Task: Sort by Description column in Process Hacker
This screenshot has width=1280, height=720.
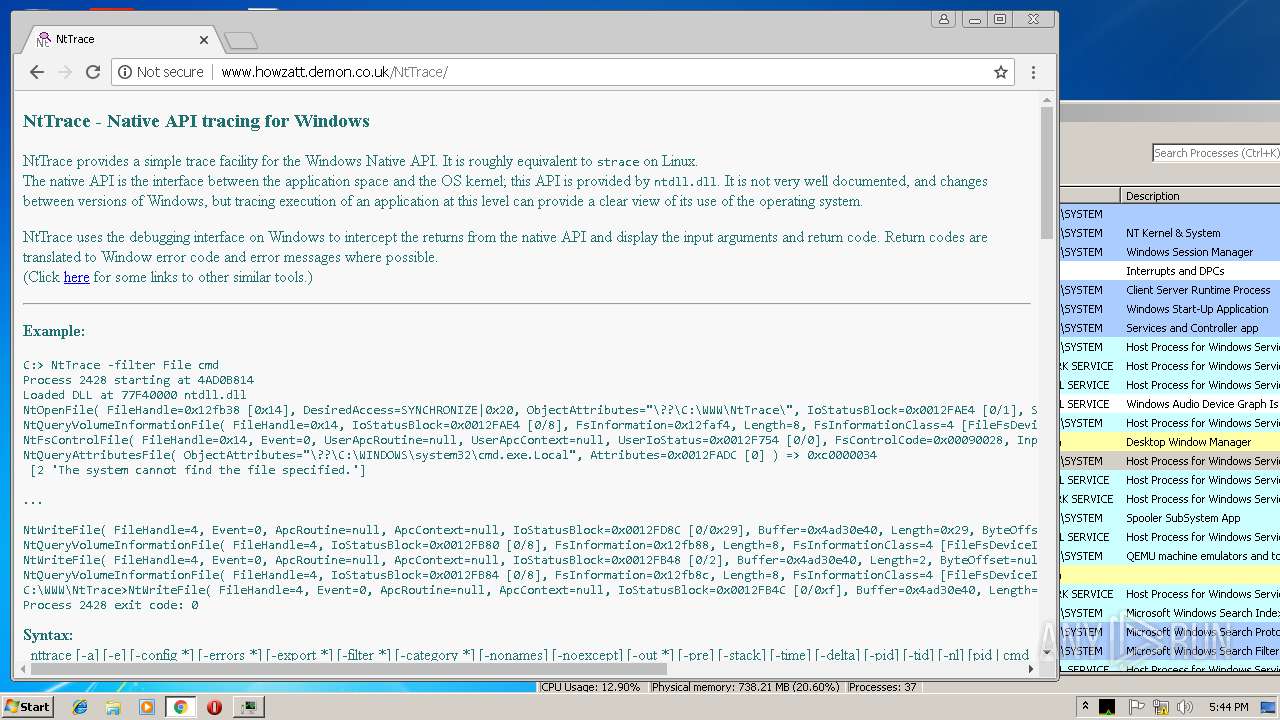Action: click(1200, 195)
